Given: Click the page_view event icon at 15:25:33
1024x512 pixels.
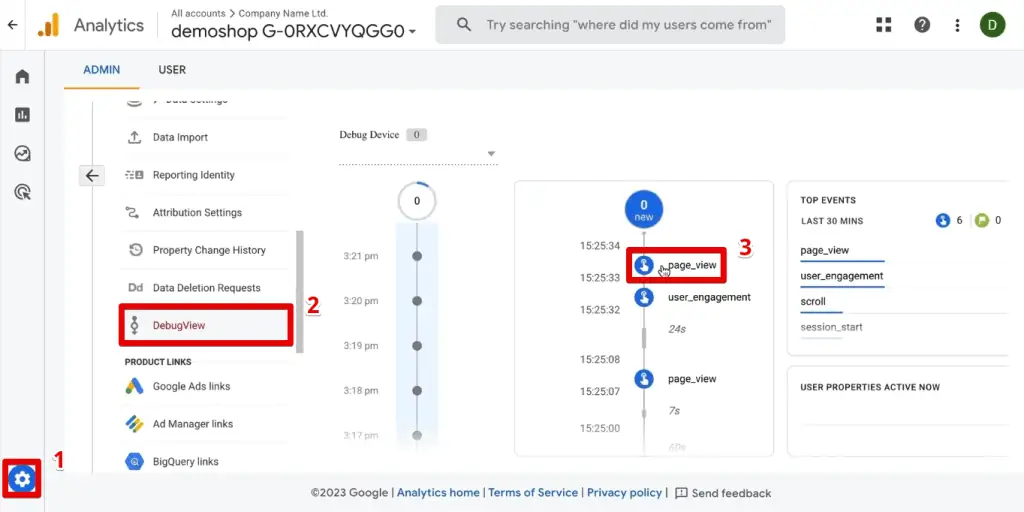Looking at the screenshot, I should (x=644, y=265).
